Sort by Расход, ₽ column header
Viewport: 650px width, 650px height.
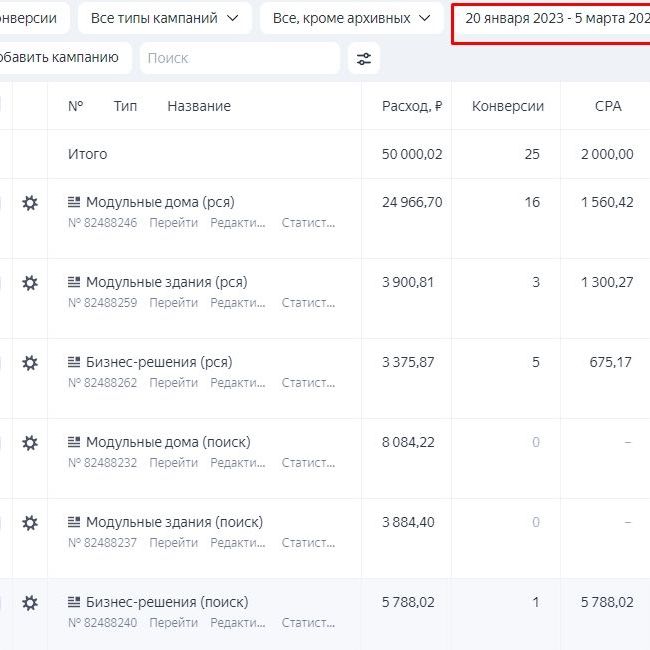(412, 106)
